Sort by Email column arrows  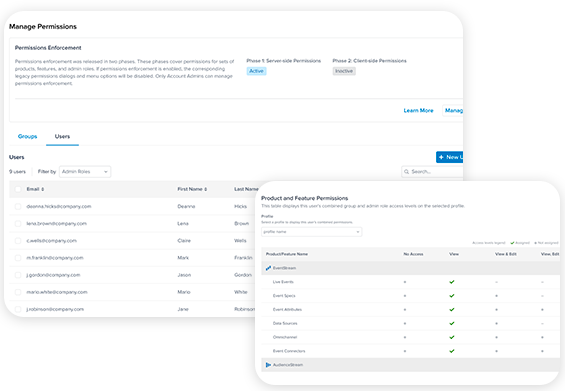tap(43, 189)
